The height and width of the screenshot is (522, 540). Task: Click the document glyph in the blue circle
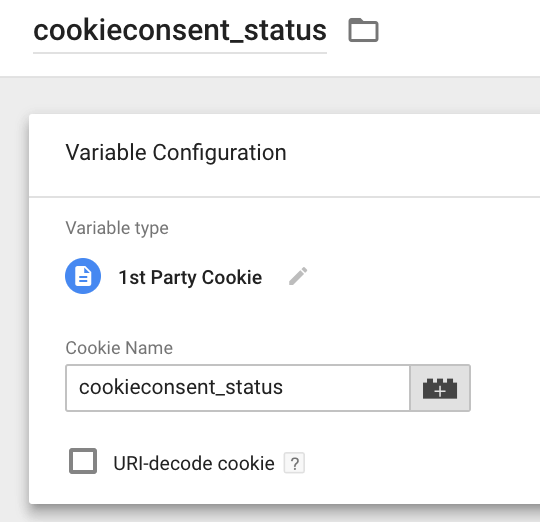tap(83, 276)
